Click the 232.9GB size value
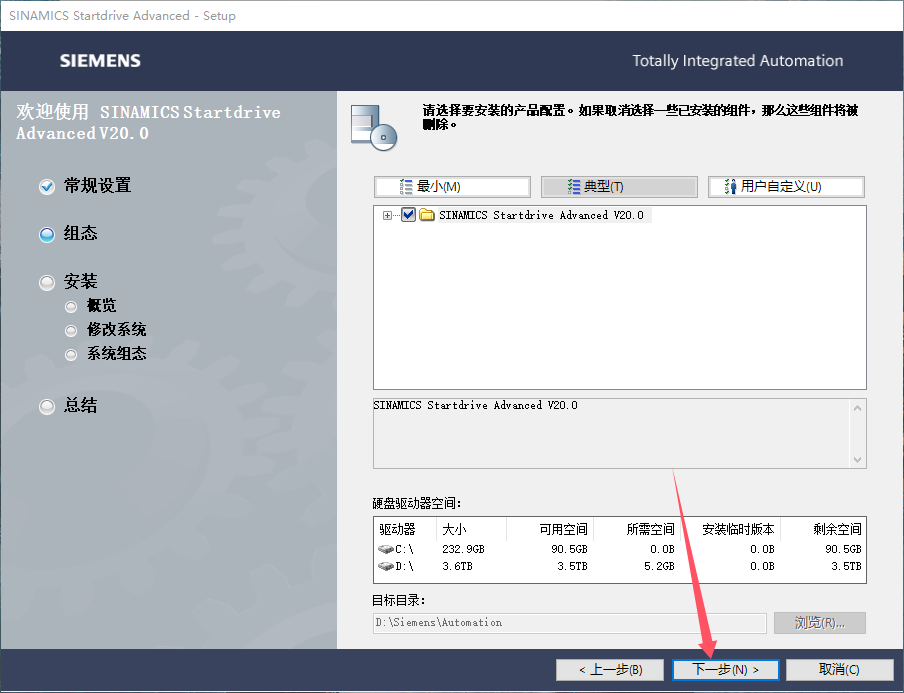Viewport: 904px width, 693px height. [x=463, y=549]
